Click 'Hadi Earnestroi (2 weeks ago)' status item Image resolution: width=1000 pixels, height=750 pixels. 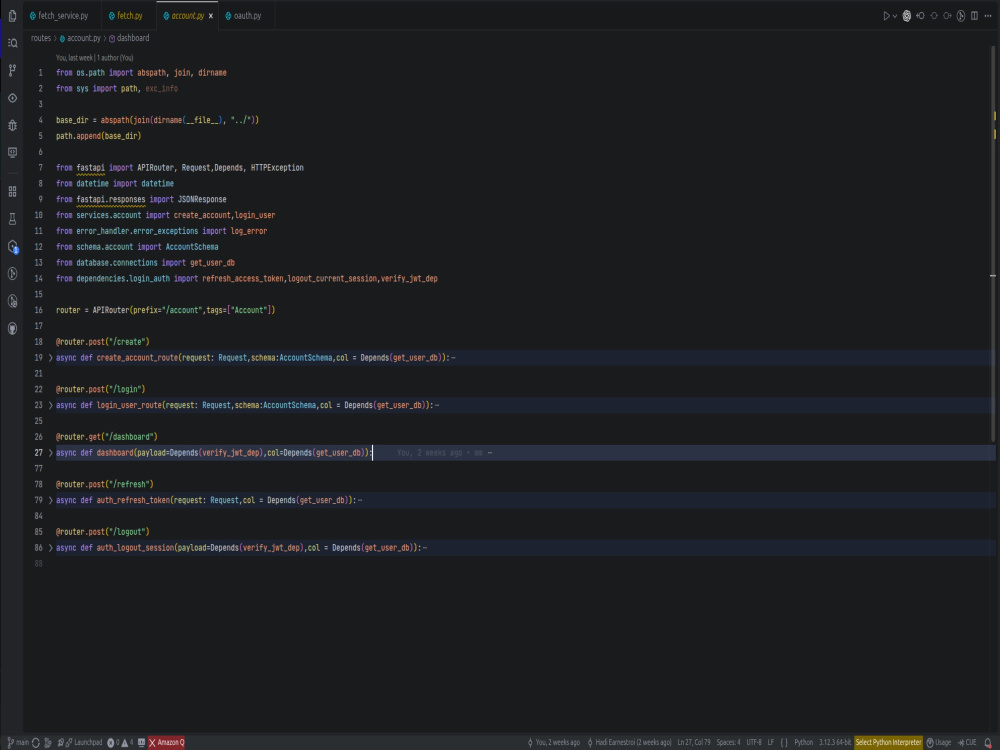click(x=629, y=742)
